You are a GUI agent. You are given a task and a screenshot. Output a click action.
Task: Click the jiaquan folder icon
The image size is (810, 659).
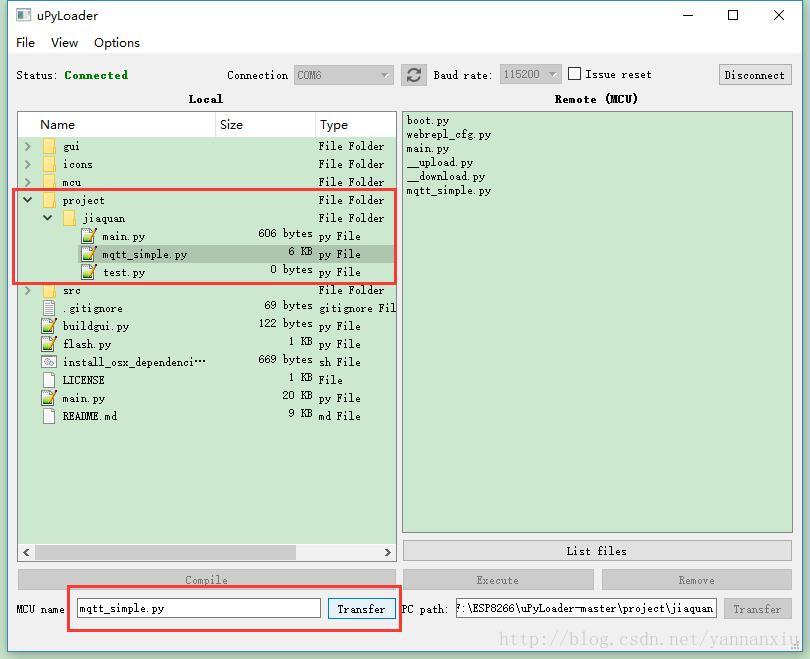point(69,218)
